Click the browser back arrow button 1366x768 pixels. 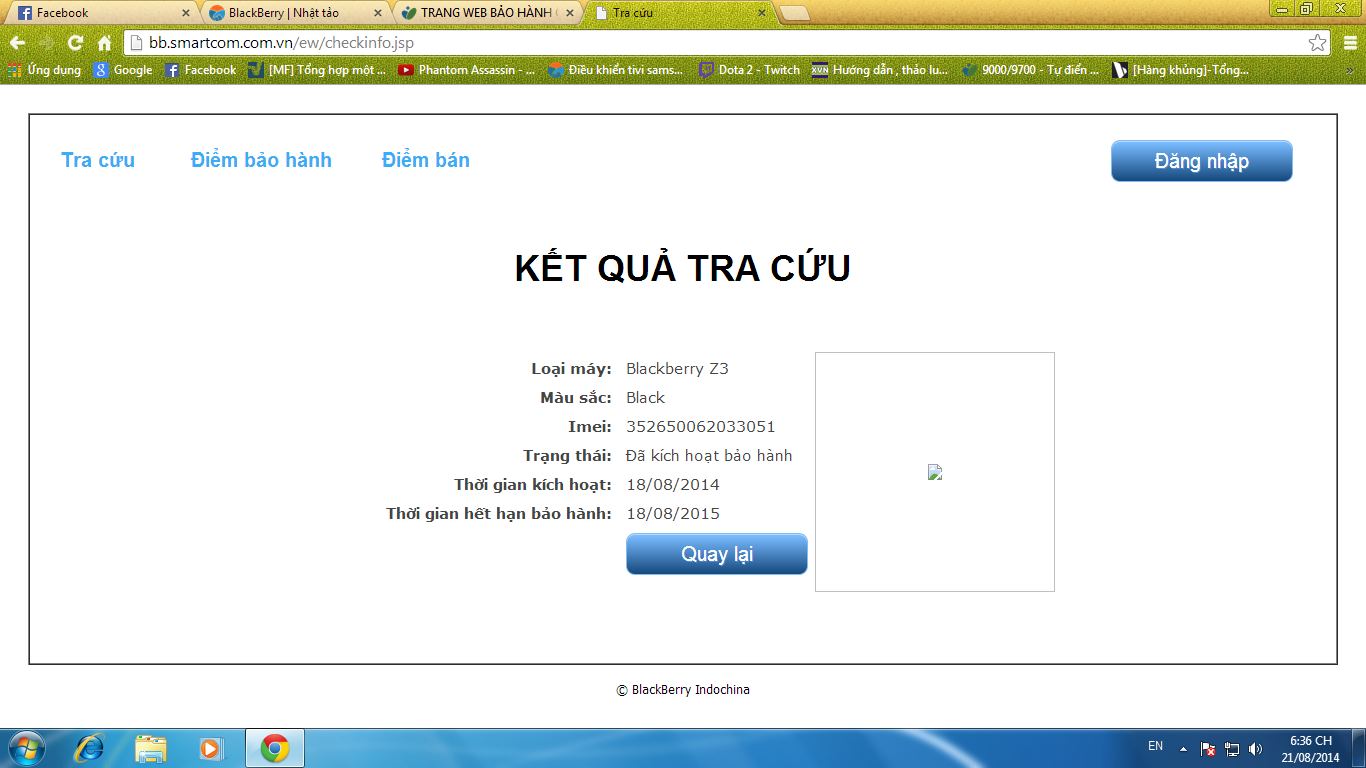(x=17, y=43)
